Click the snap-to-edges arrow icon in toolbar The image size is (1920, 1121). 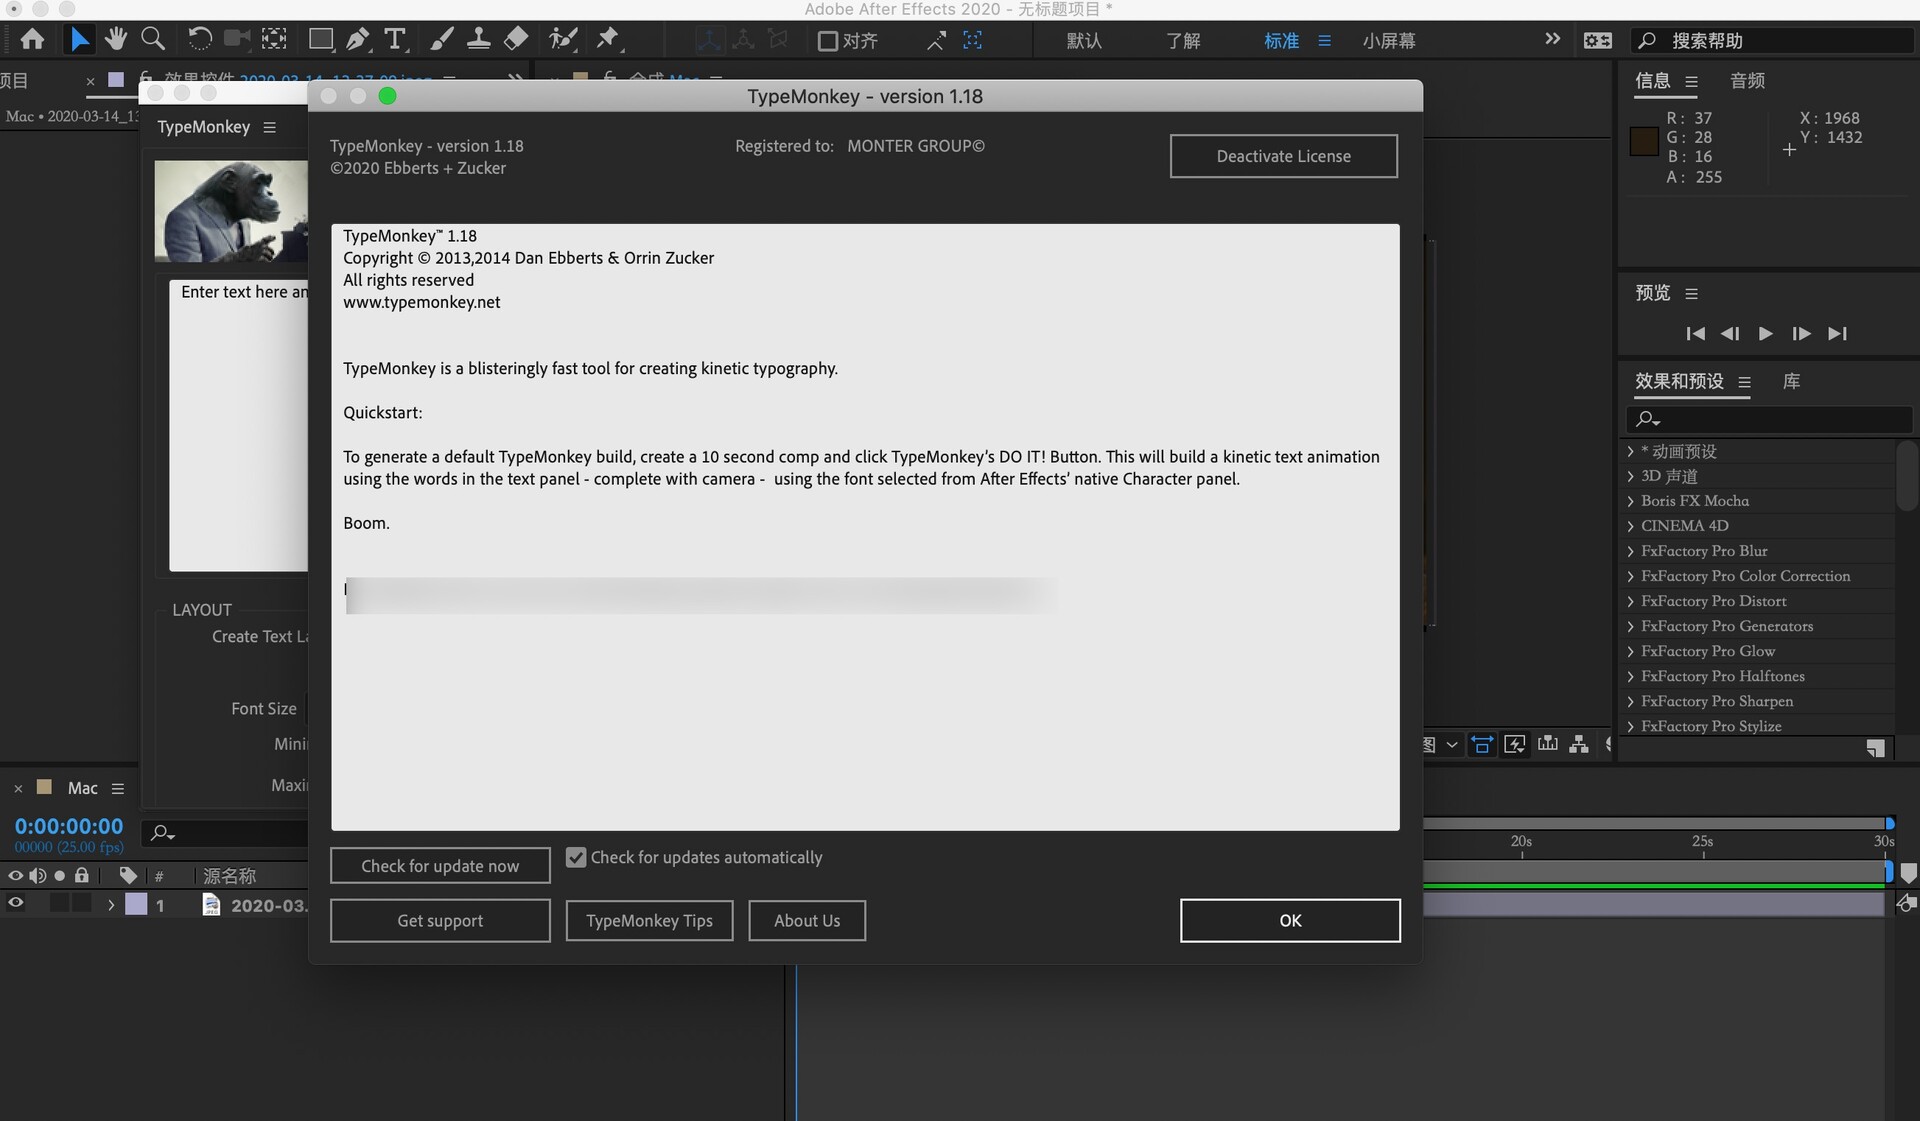[936, 40]
